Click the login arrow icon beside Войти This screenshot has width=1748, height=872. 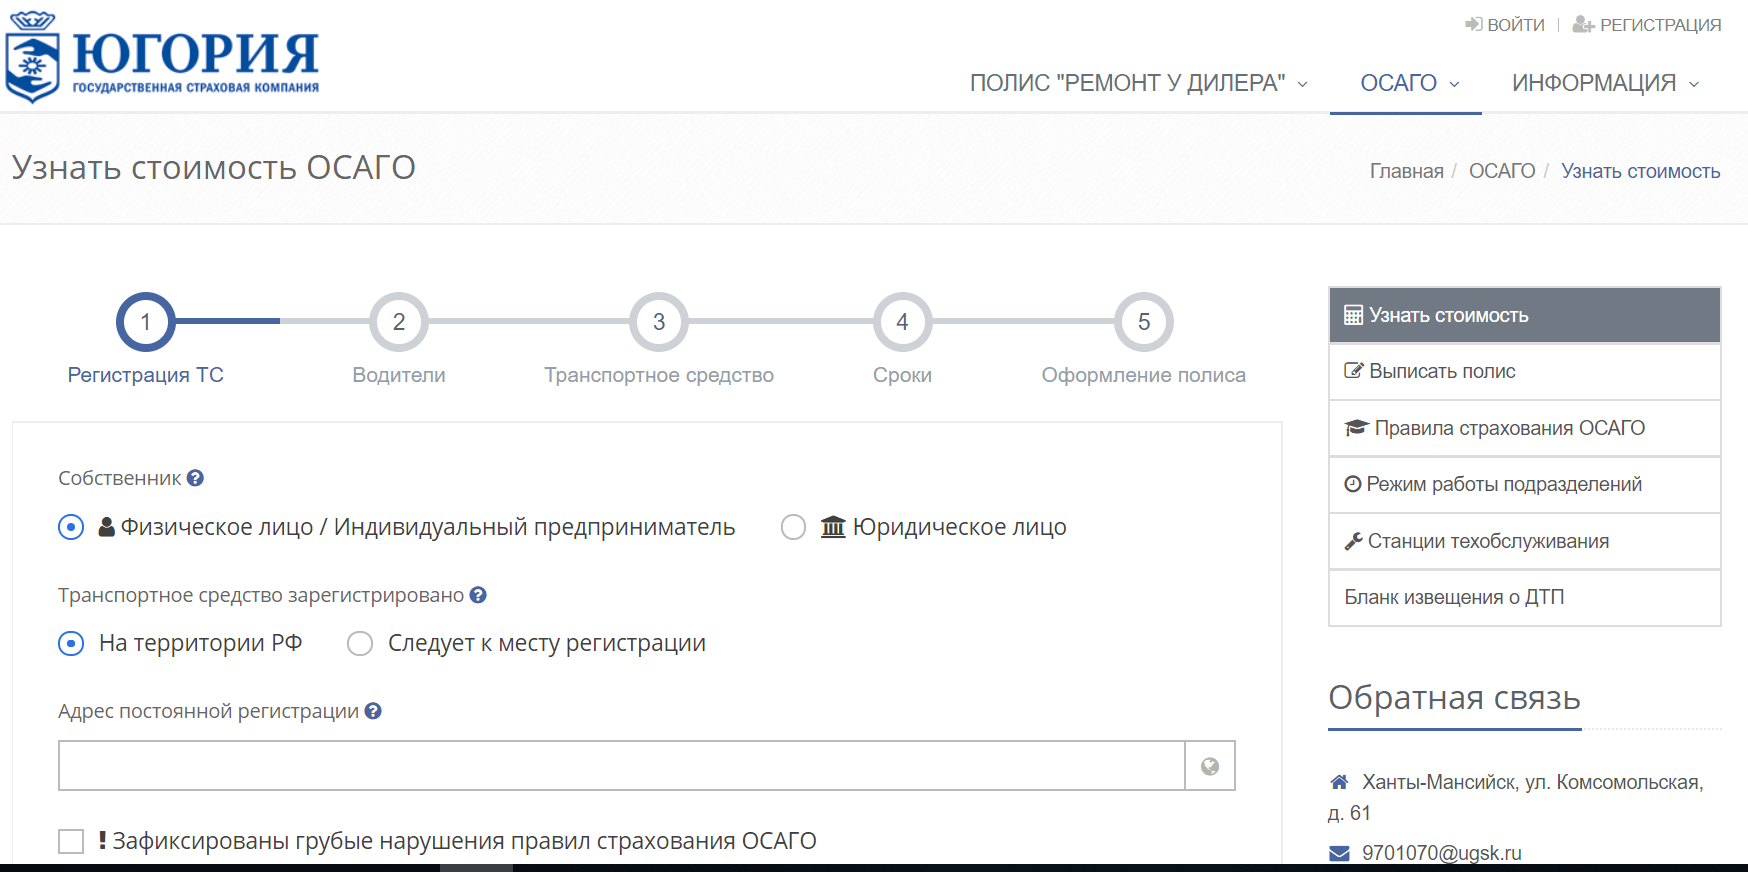point(1474,24)
